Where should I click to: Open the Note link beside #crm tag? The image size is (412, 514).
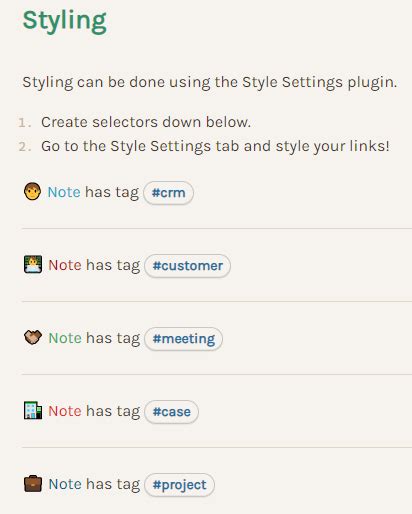(x=64, y=192)
